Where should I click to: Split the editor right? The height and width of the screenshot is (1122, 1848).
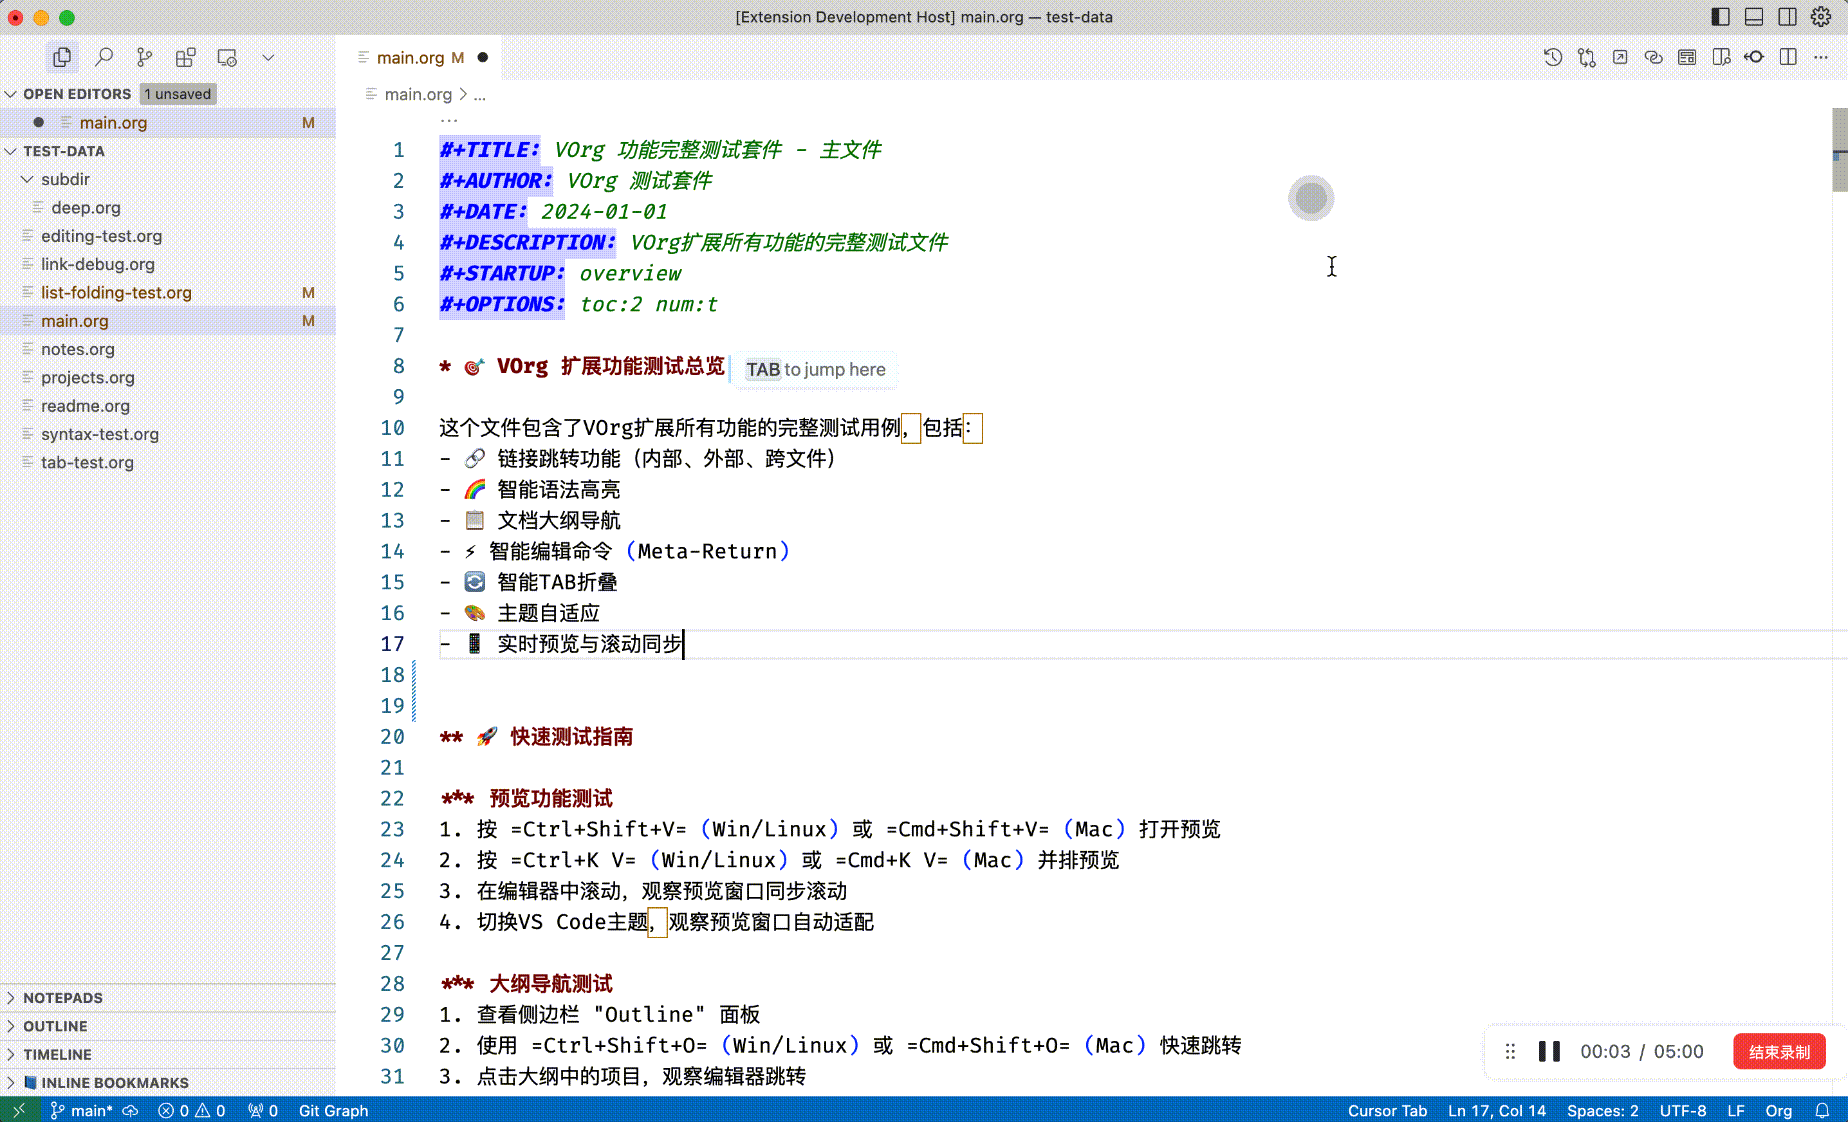1788,57
